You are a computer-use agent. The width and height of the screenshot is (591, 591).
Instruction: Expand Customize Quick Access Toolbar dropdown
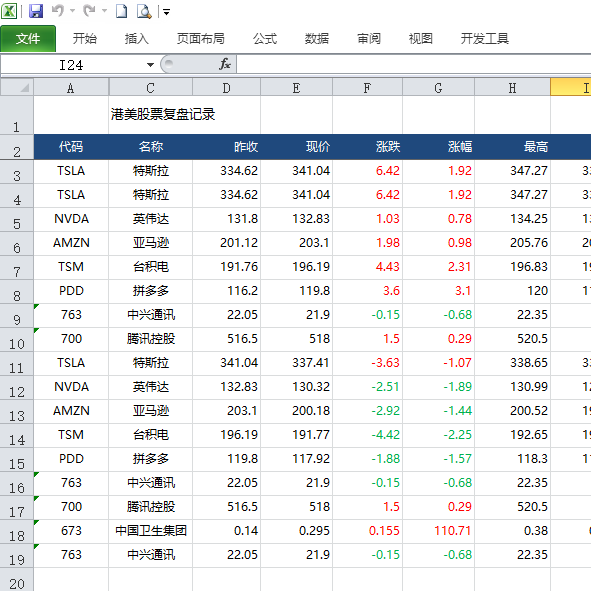166,12
